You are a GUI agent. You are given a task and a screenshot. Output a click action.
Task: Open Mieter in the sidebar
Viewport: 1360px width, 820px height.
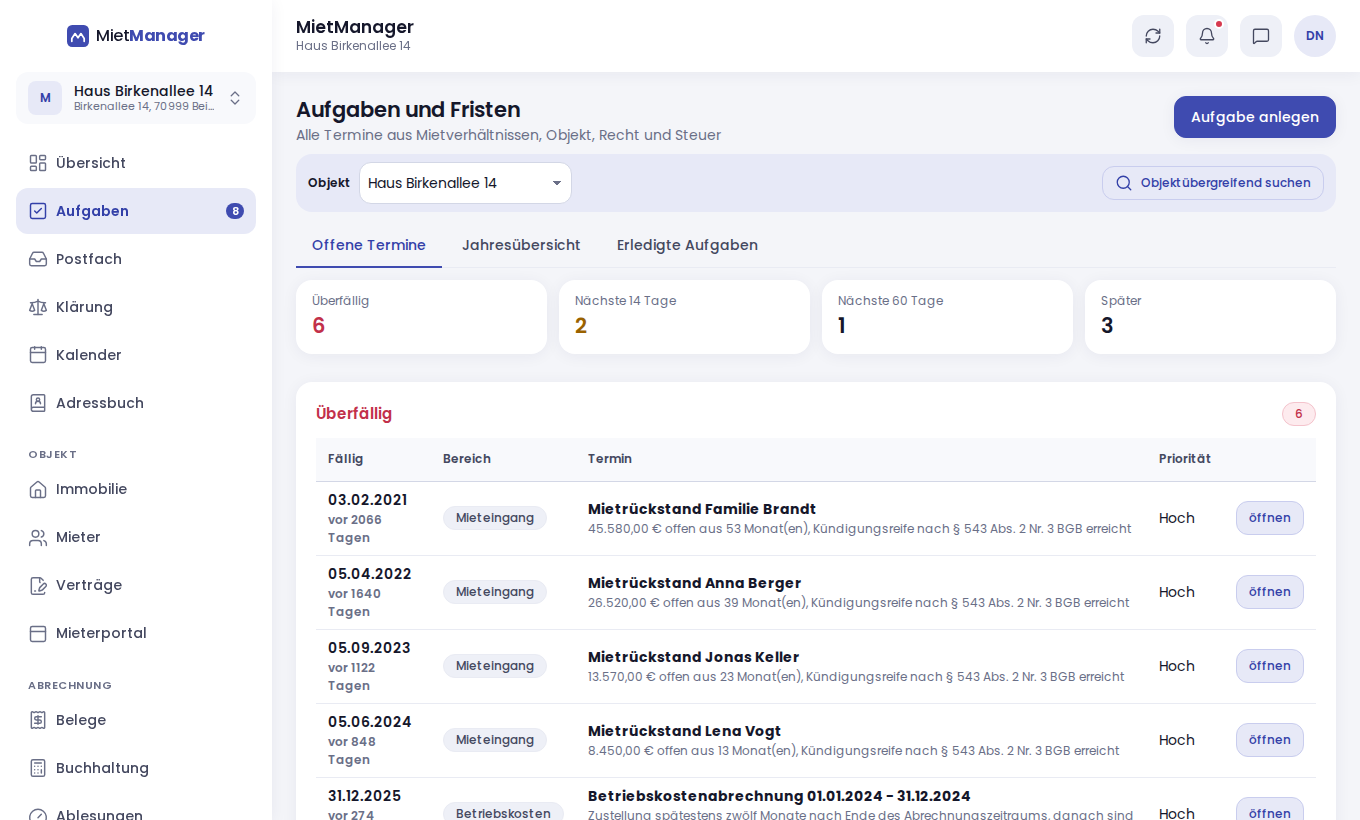(x=136, y=537)
